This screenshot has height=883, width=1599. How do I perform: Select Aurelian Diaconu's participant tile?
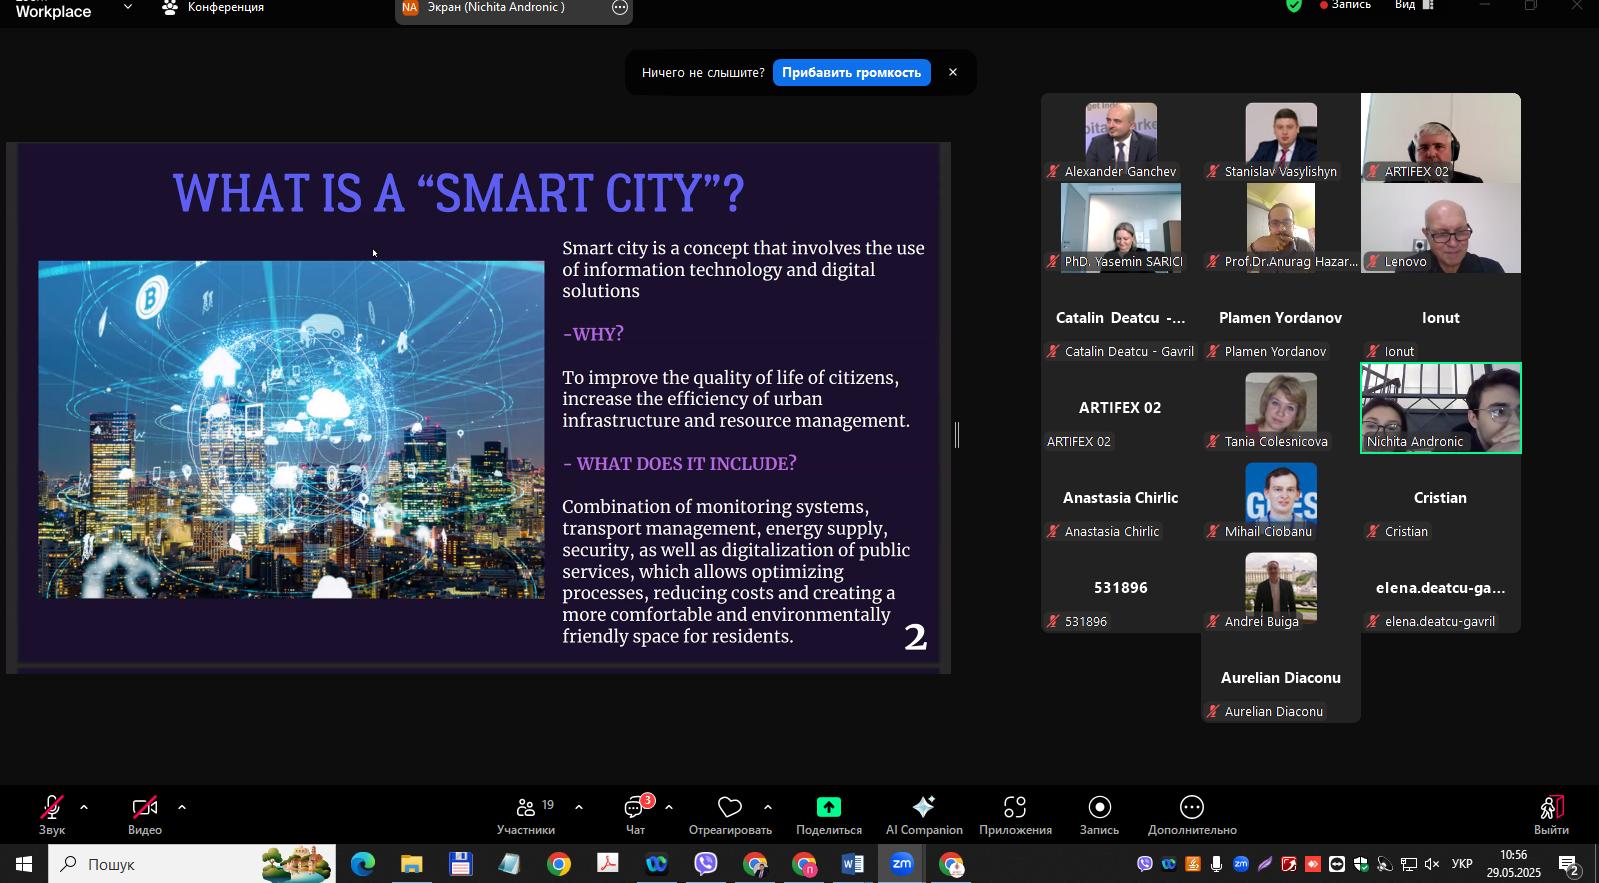tap(1281, 678)
